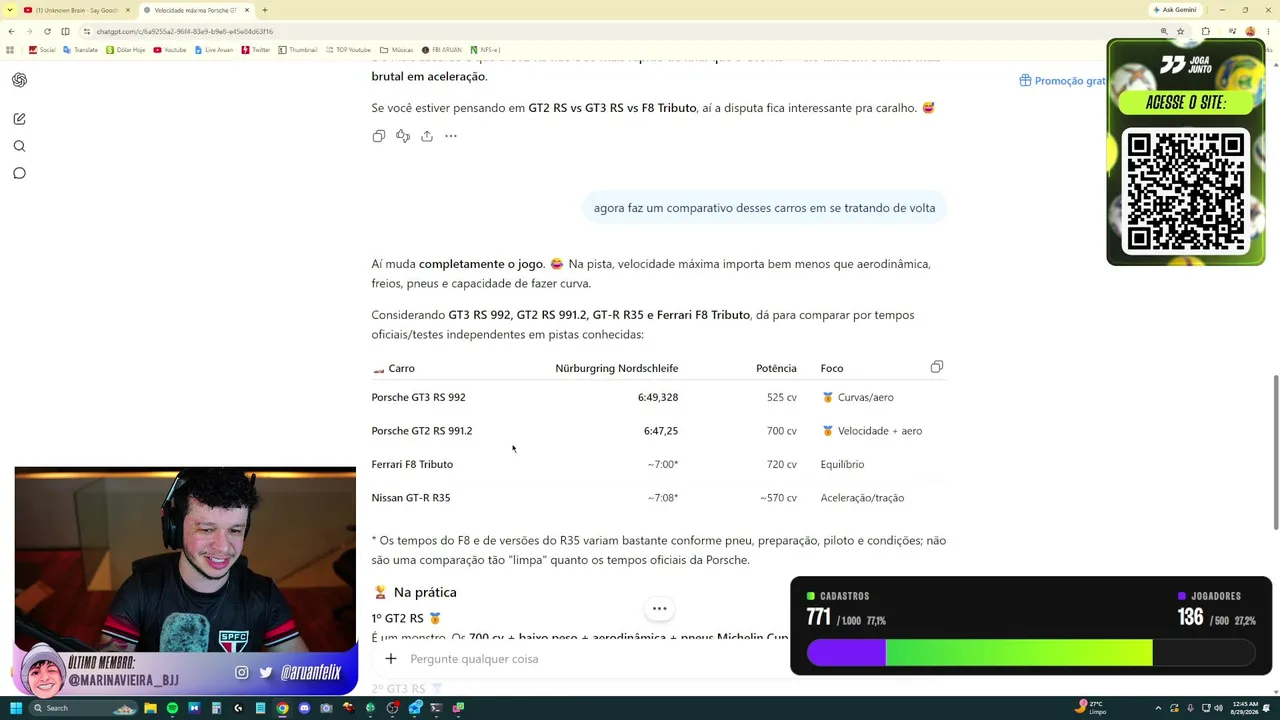Open the Chrome three-dot menu
This screenshot has width=1280, height=720.
pos(1268,31)
